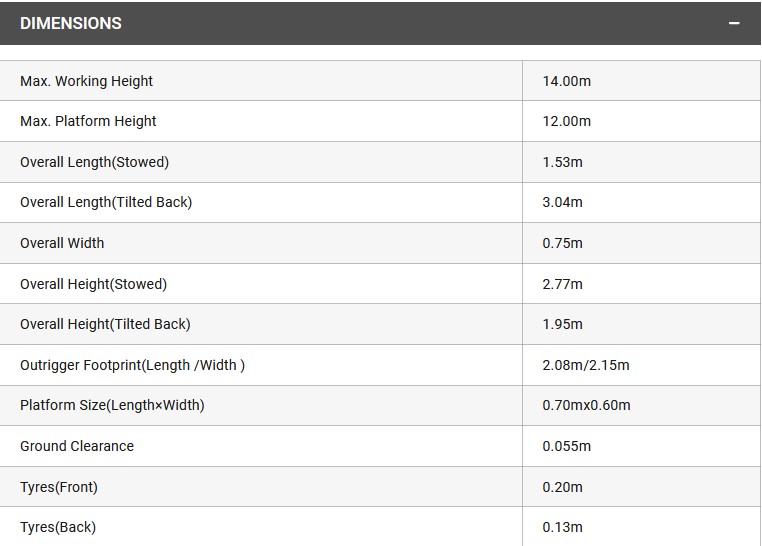Click the 0.75m overall width value
Screen dimensions: 762x546
tap(563, 243)
